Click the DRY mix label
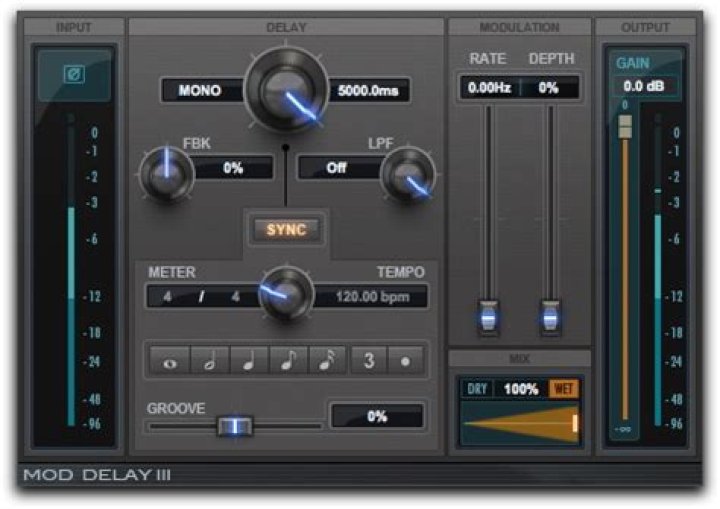Viewport: 720px width, 509px height. [477, 389]
